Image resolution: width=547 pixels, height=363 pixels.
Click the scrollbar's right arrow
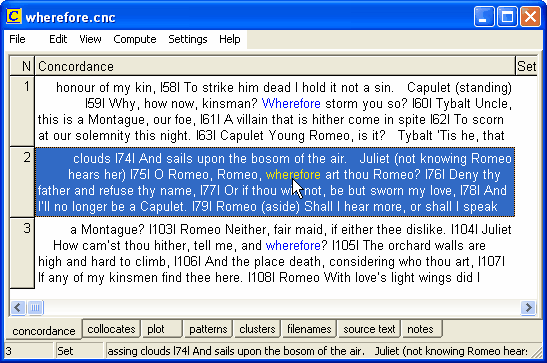pos(528,308)
